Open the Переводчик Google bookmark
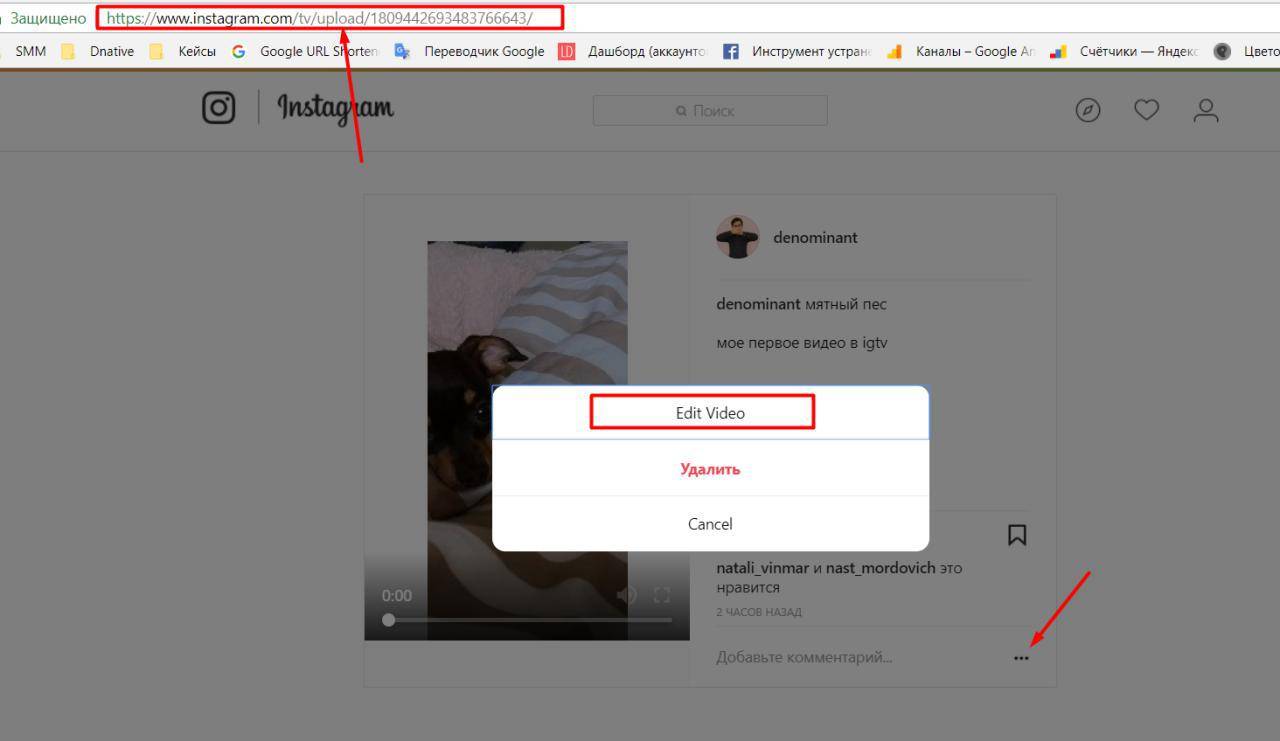This screenshot has width=1280, height=741. pyautogui.click(x=484, y=52)
